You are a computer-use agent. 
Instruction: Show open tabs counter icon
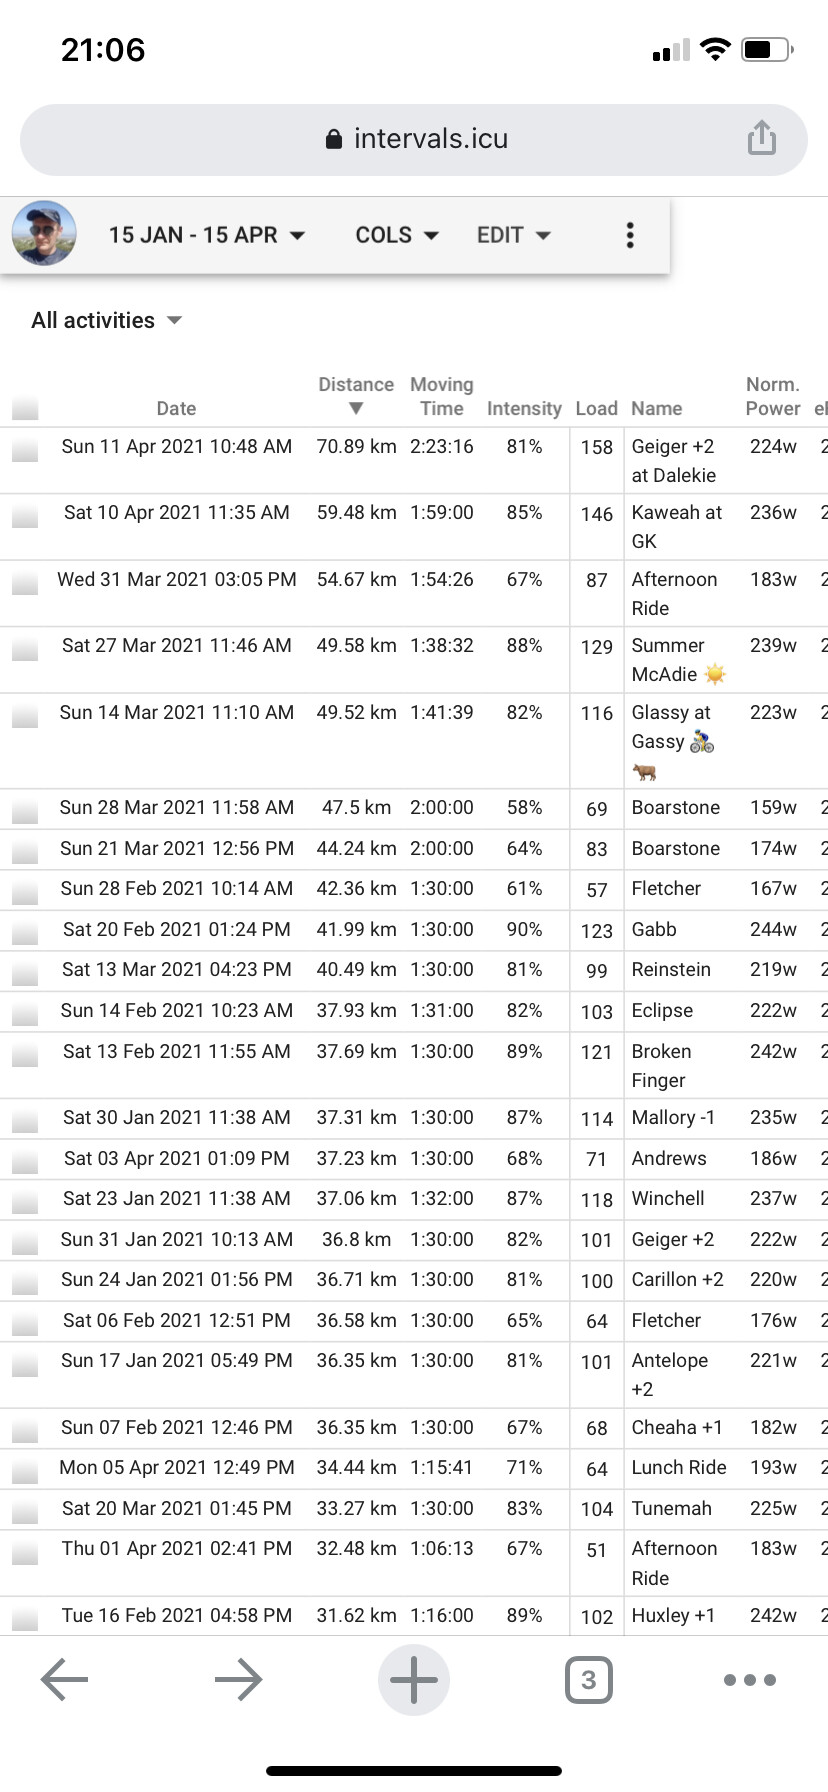pos(589,1679)
